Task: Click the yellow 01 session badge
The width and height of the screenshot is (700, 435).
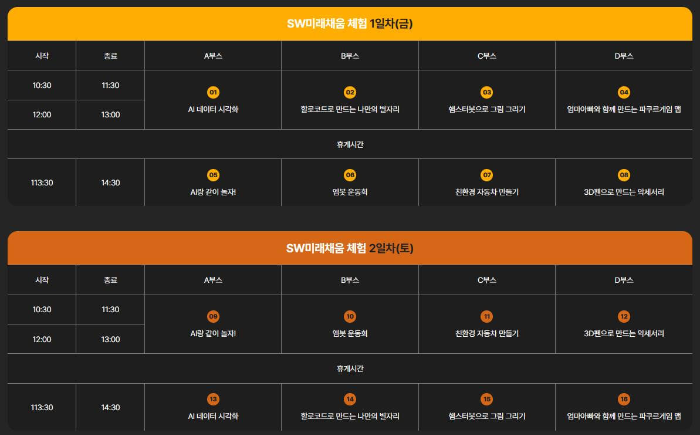Action: [213, 92]
